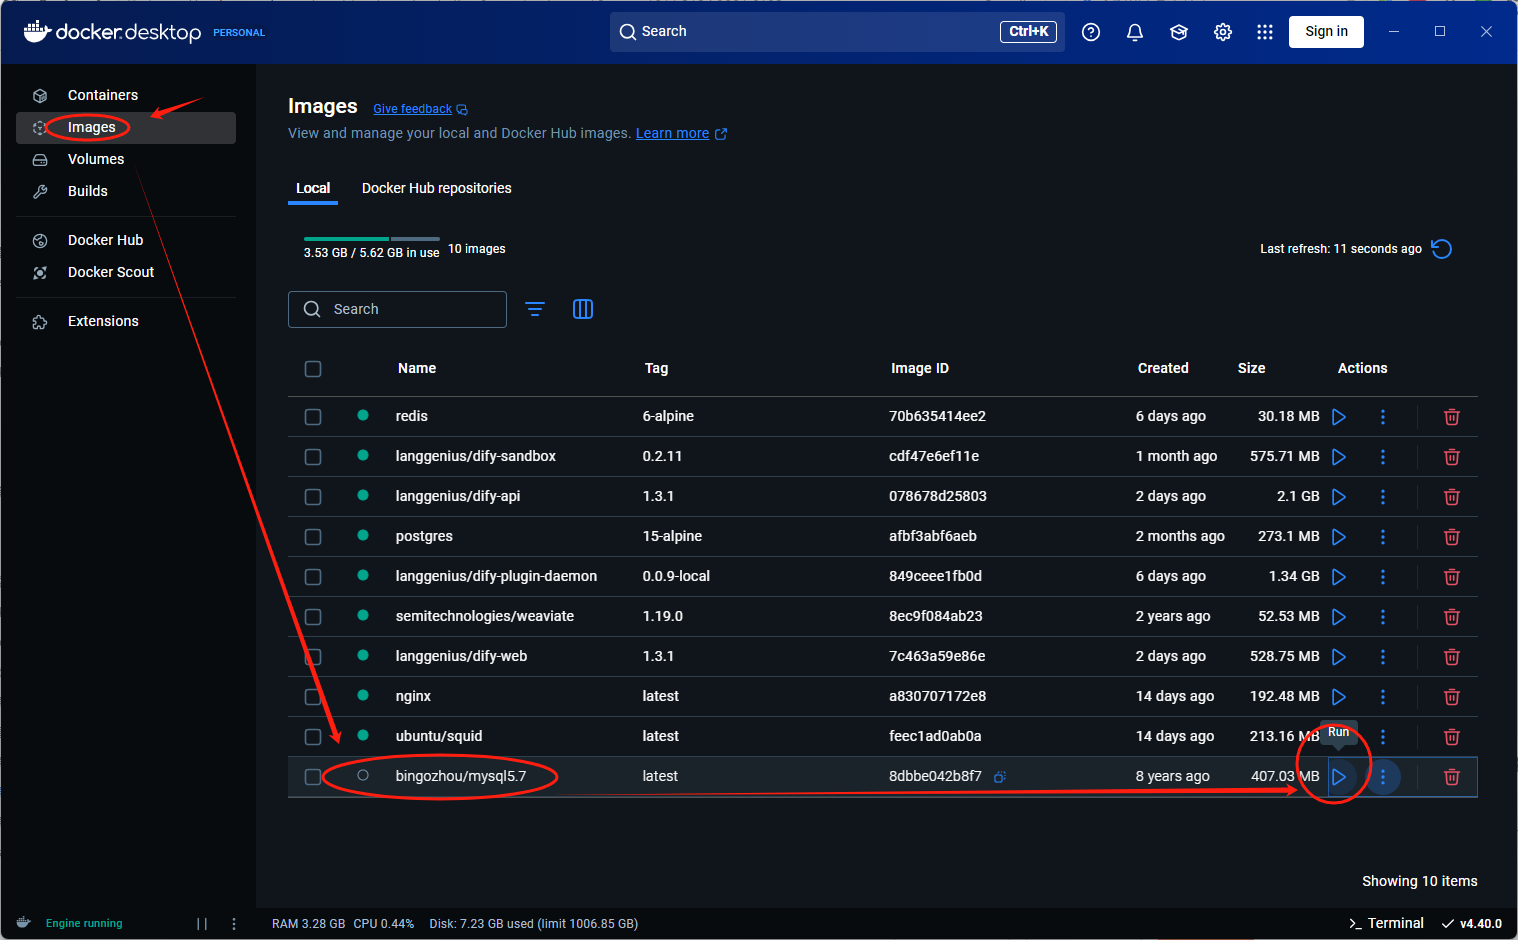Copy image ID 8dbbe042b8f7
Viewport: 1518px width, 940px height.
click(999, 777)
